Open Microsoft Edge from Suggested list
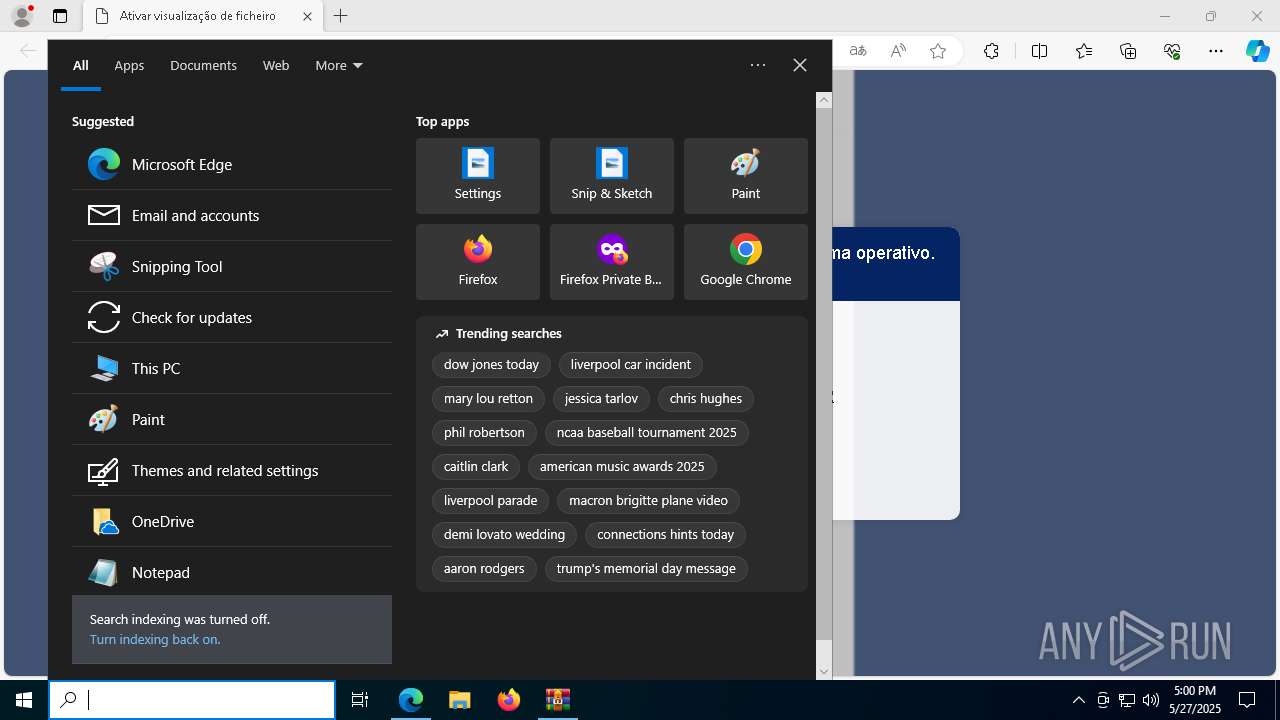 (x=232, y=165)
